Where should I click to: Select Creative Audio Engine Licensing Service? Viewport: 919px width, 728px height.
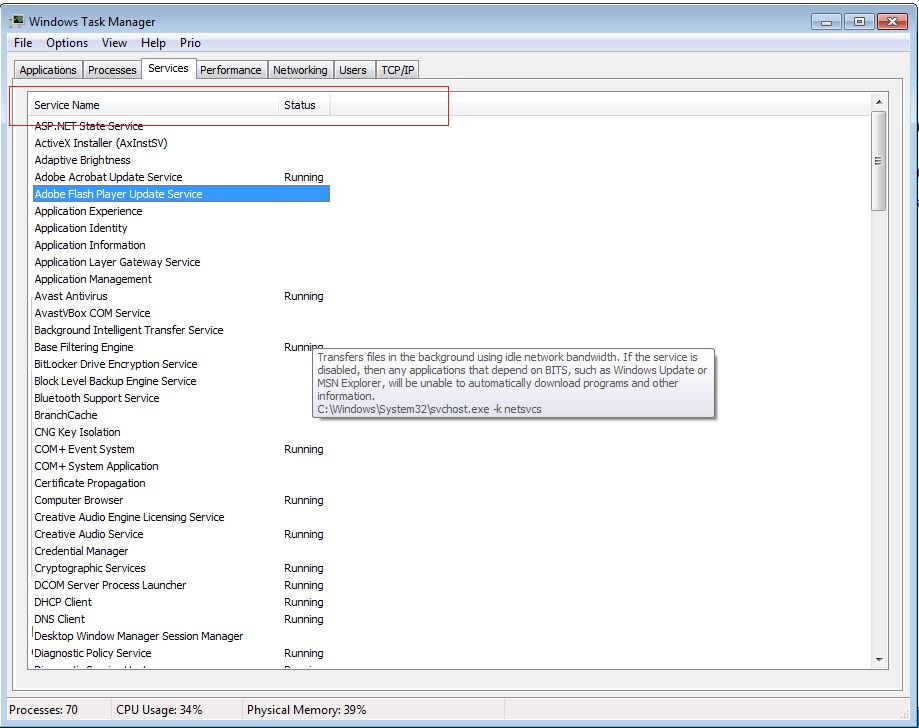[181, 517]
